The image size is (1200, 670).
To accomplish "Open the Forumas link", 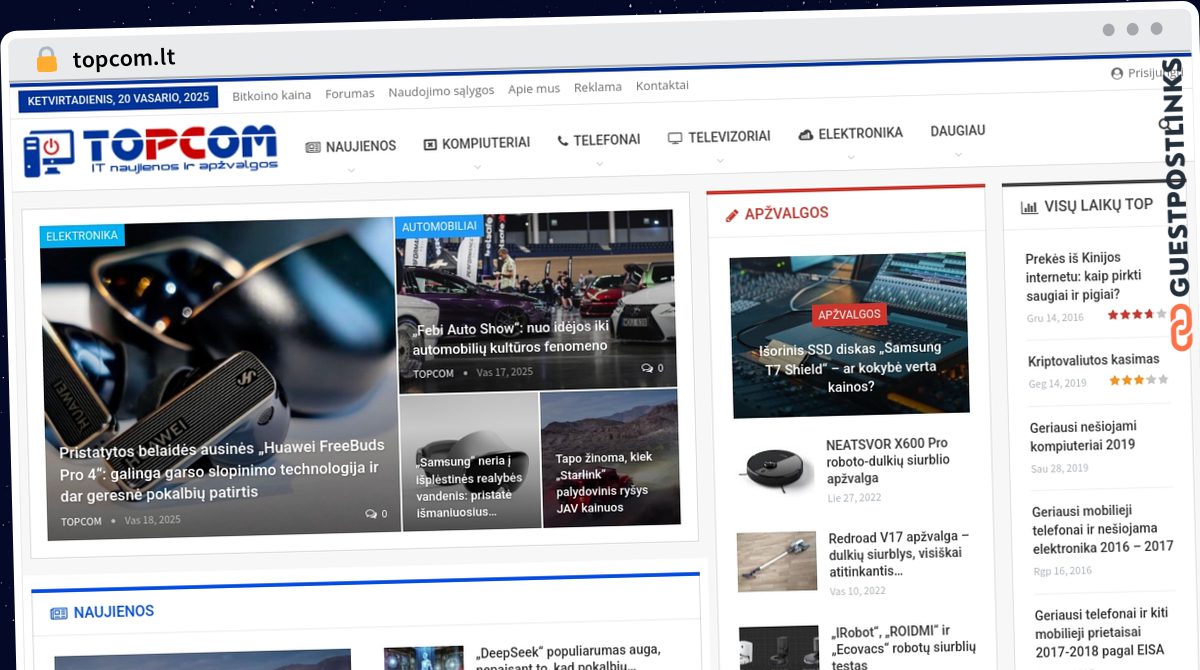I will [x=350, y=93].
